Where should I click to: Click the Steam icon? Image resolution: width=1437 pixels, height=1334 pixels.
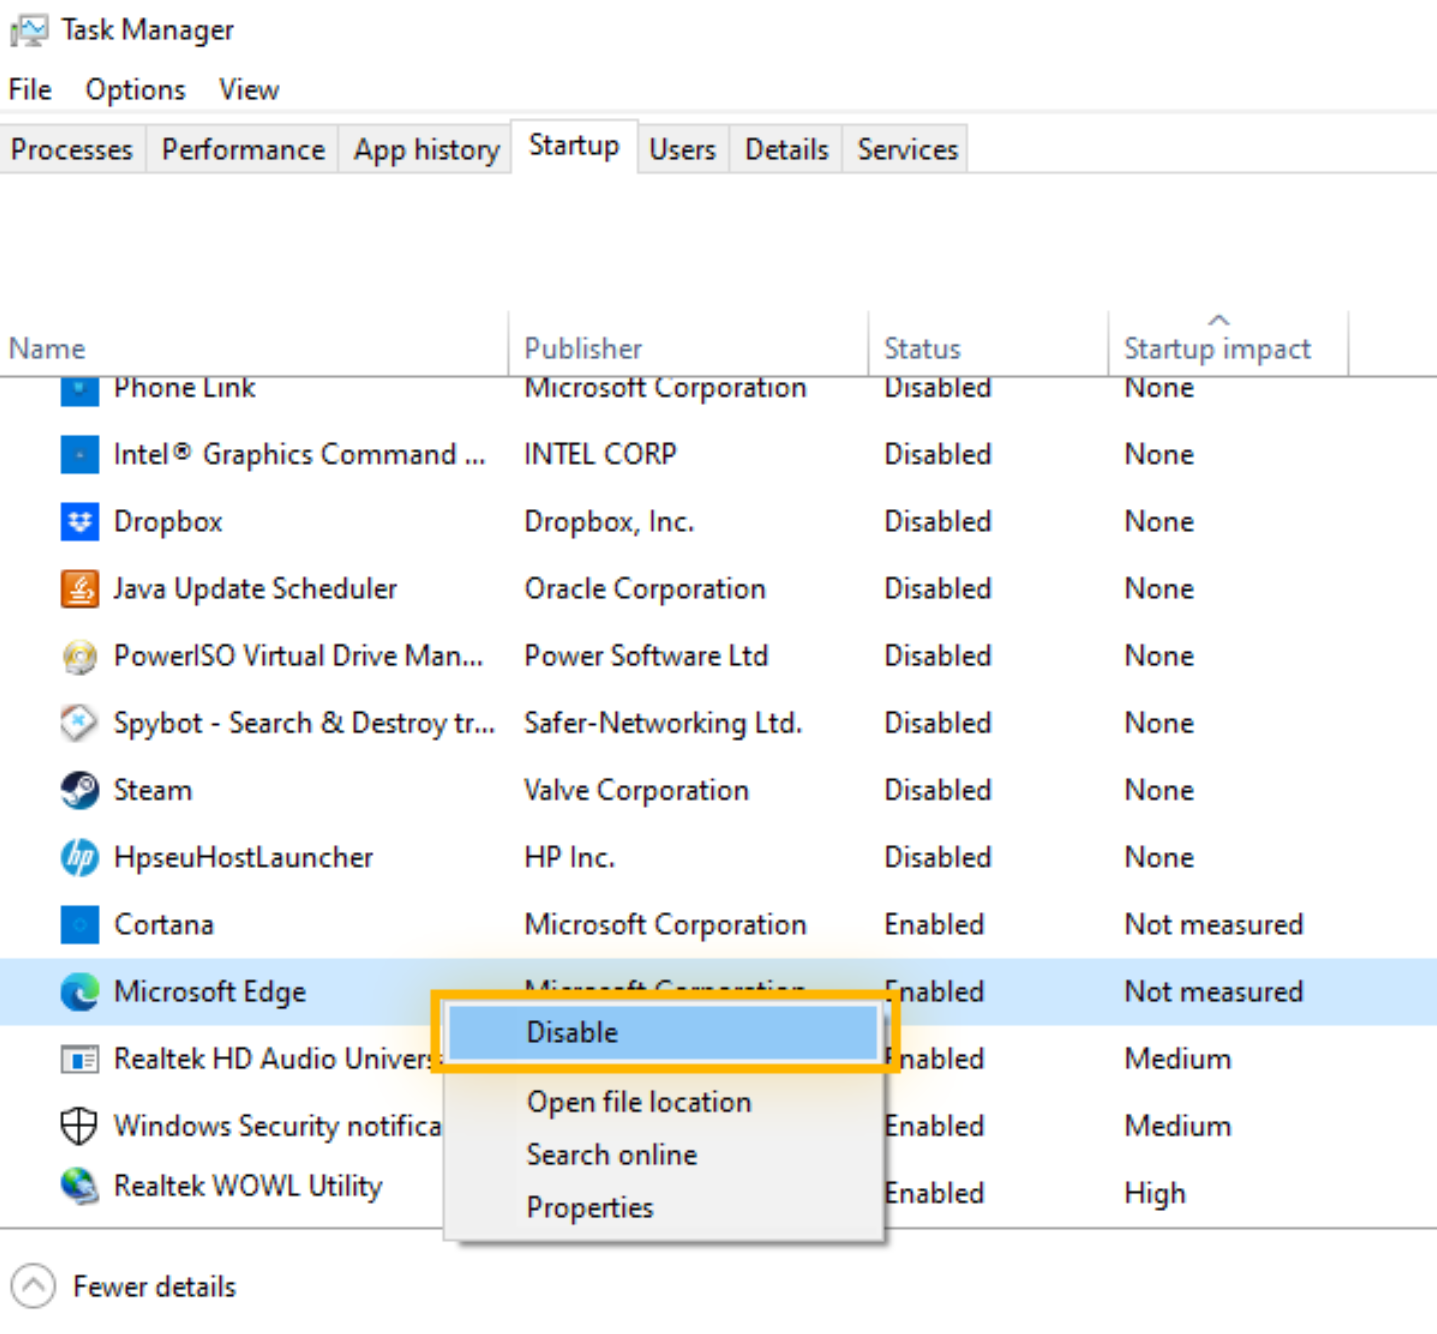click(x=79, y=791)
